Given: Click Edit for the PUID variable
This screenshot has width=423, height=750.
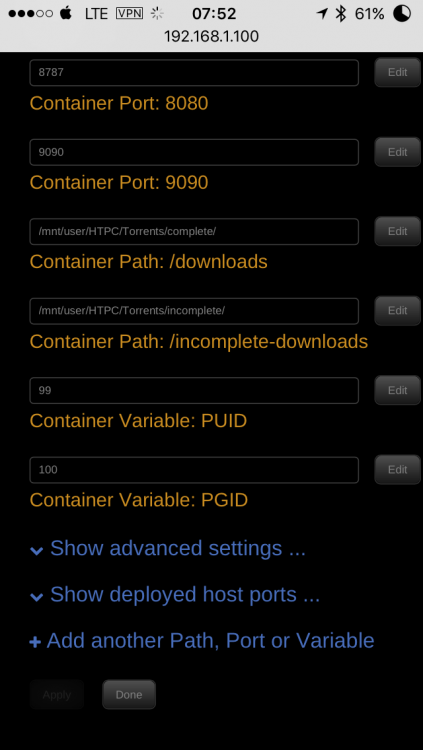Looking at the screenshot, I should click(x=398, y=390).
